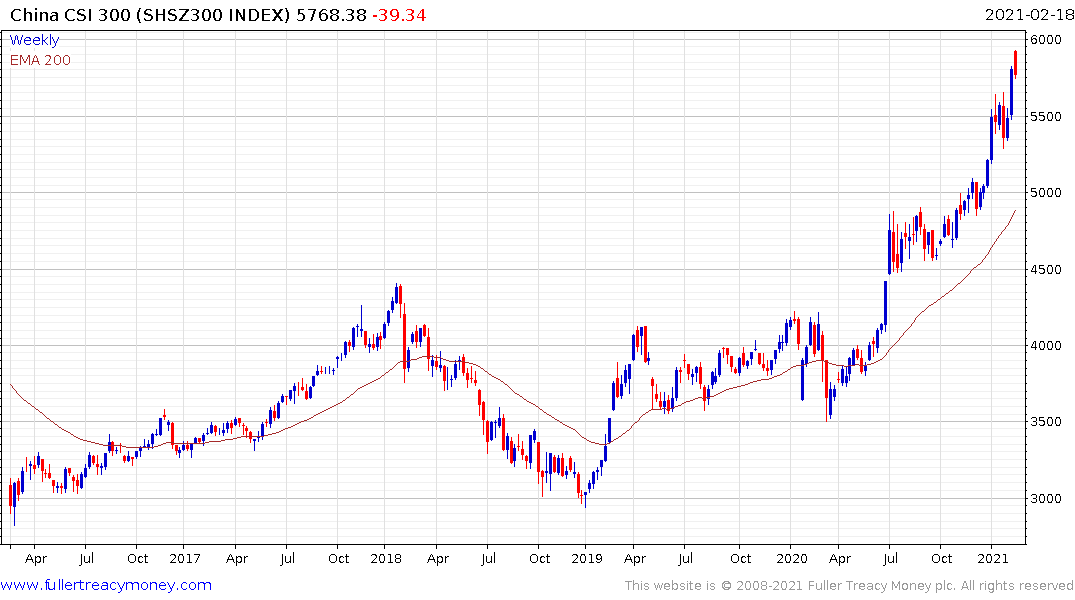Select the index value 5768.38

[331, 15]
